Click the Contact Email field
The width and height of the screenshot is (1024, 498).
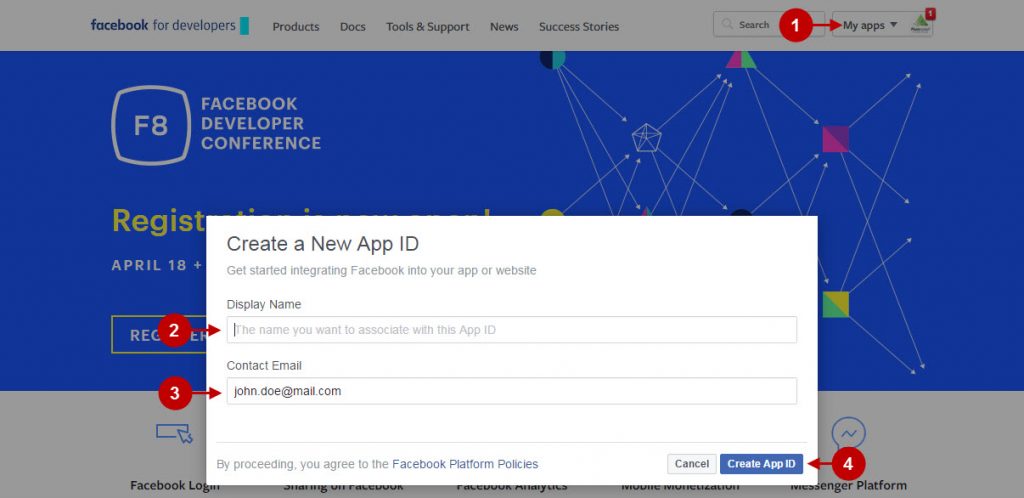coord(511,391)
